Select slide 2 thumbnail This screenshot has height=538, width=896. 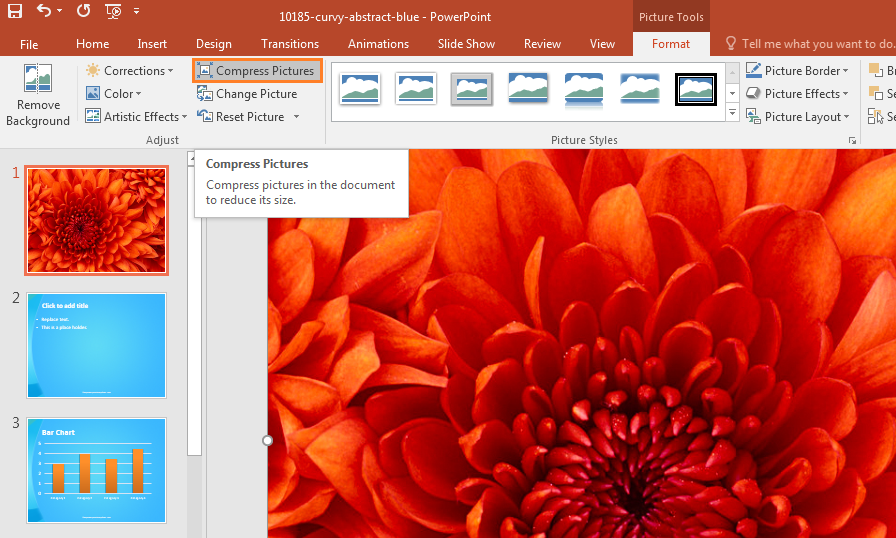[97, 346]
